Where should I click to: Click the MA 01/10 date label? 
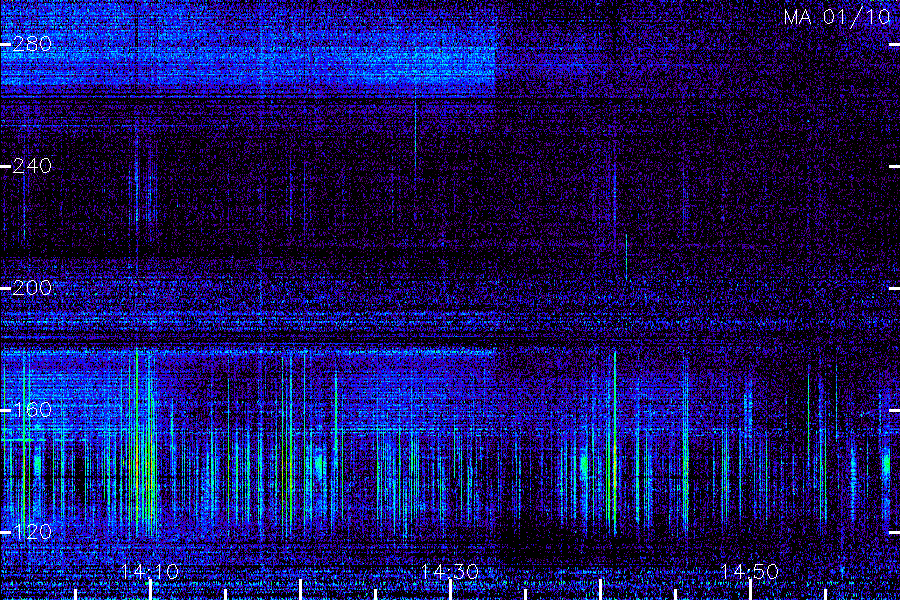(x=837, y=17)
